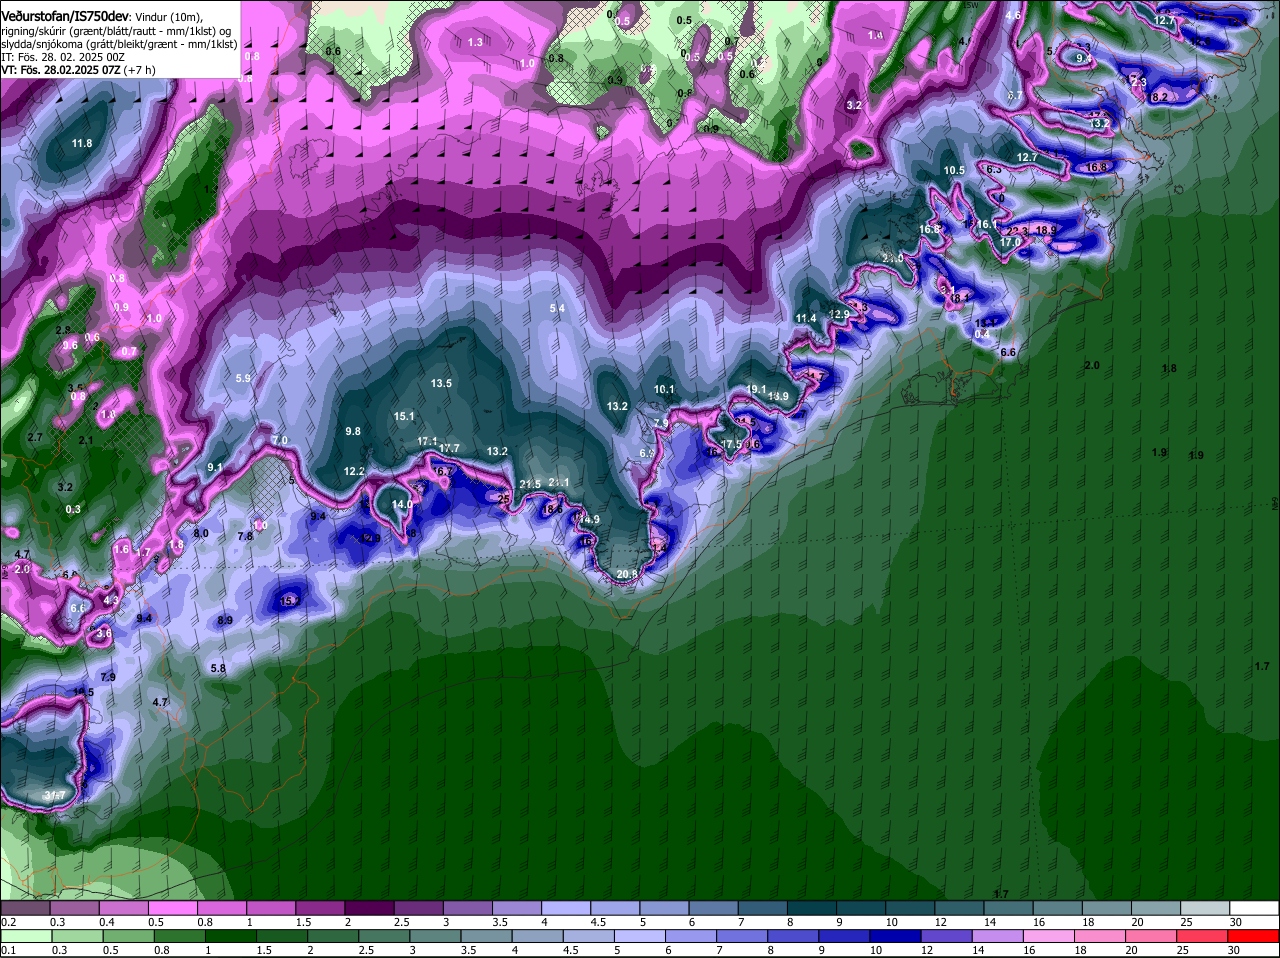Click the palest green rain swatch from 0.1 to 0.3
The width and height of the screenshot is (1280, 958).
[25, 937]
